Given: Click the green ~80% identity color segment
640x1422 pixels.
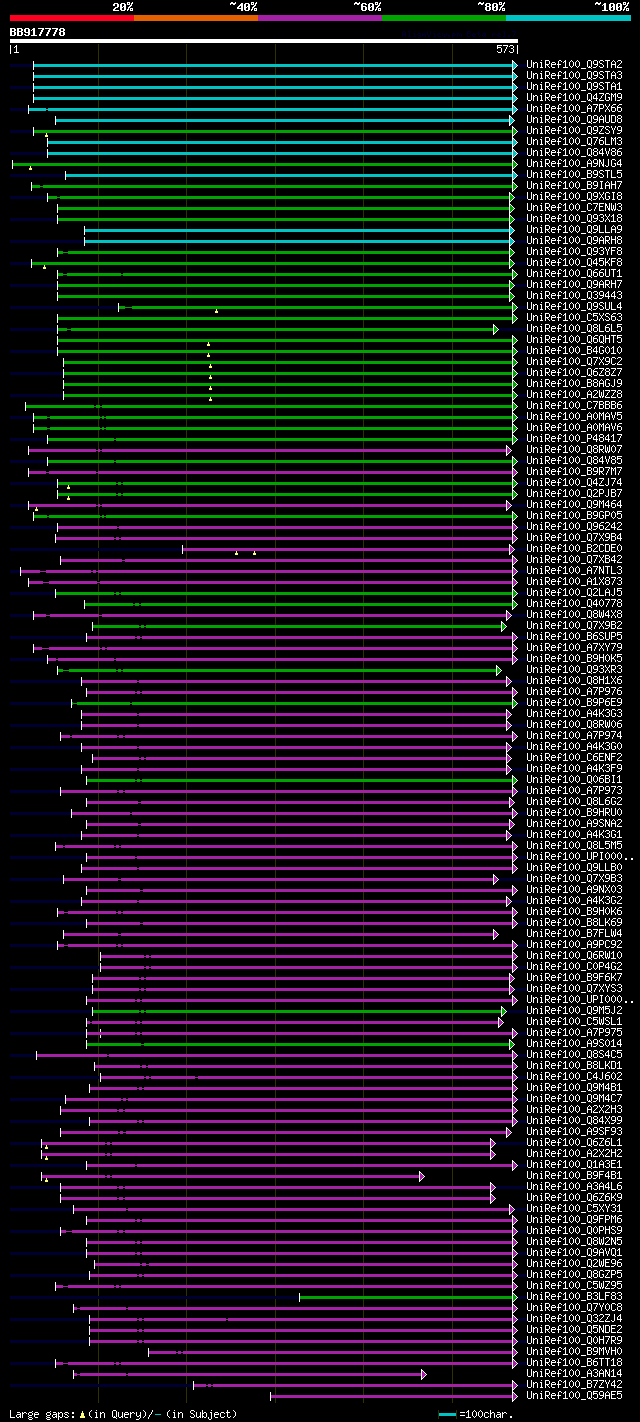Looking at the screenshot, I should [x=443, y=17].
